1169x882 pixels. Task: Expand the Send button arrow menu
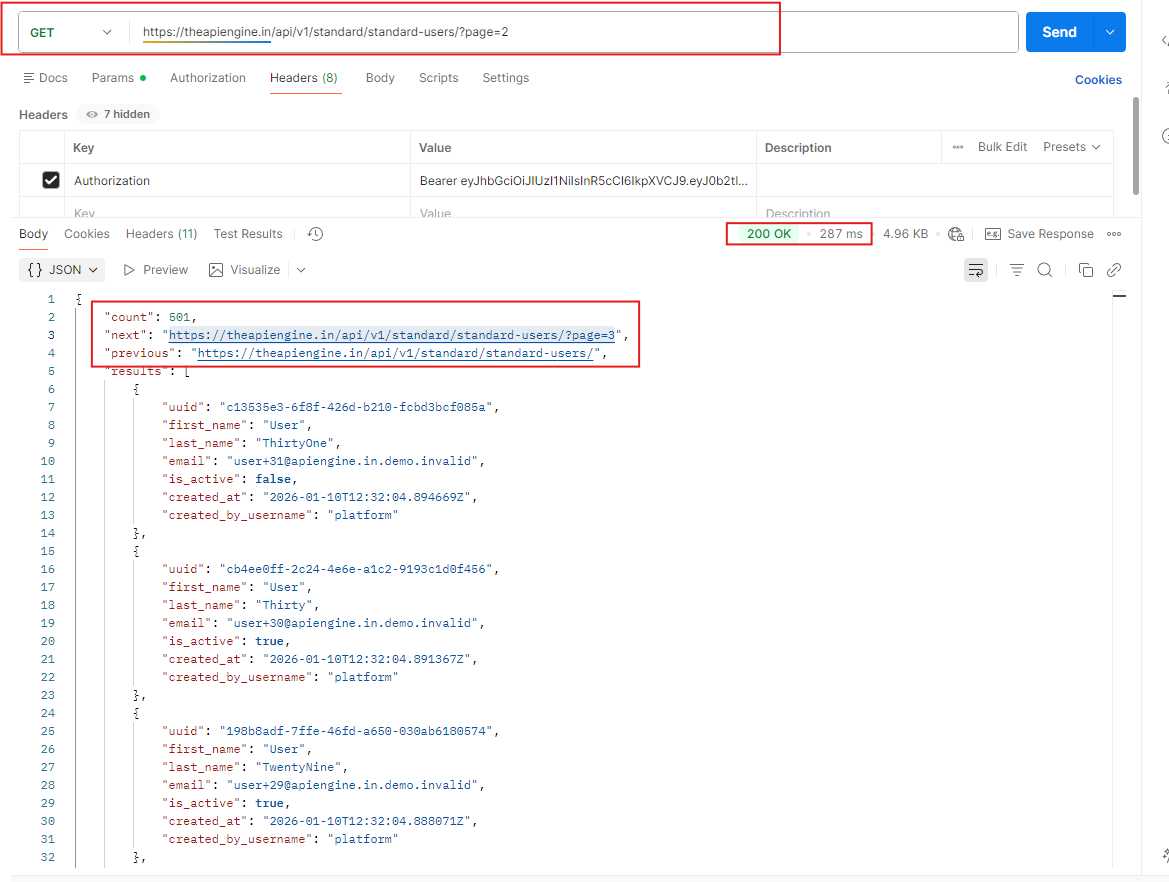pos(1110,32)
